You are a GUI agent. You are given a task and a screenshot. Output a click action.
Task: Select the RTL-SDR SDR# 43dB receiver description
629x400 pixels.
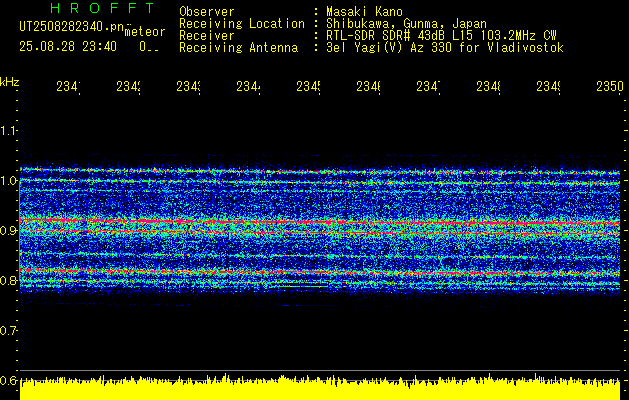[441, 36]
